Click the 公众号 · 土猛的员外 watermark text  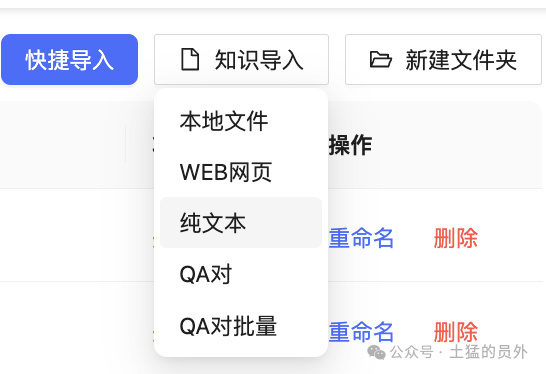pyautogui.click(x=459, y=352)
